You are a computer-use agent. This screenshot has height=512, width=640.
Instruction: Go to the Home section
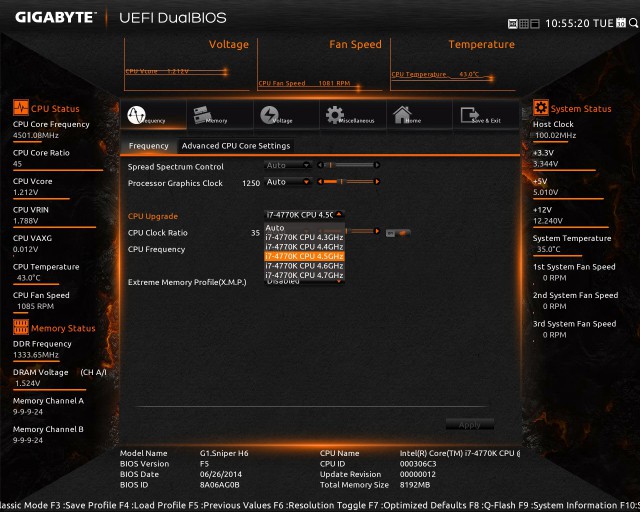(420, 115)
